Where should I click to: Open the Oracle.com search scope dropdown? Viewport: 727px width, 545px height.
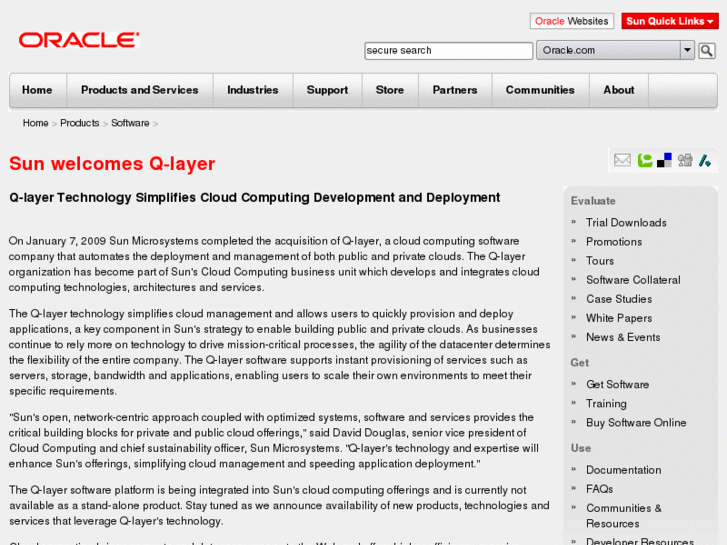[x=615, y=50]
